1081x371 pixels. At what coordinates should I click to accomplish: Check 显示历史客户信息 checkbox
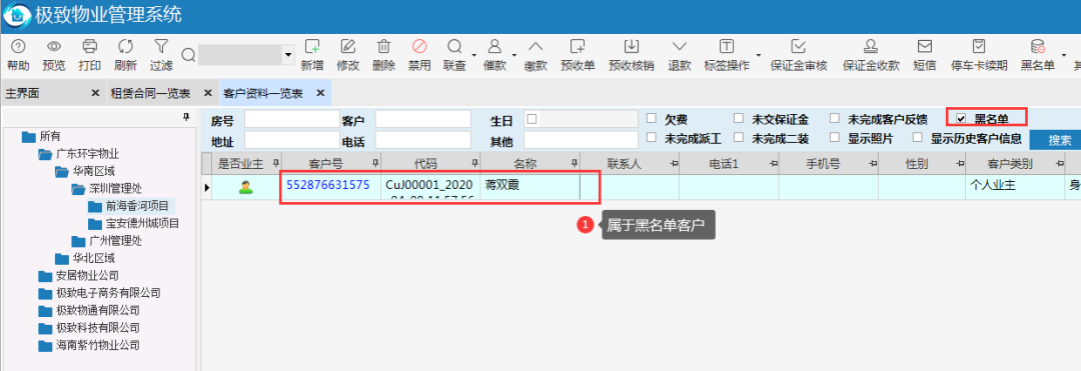(918, 137)
